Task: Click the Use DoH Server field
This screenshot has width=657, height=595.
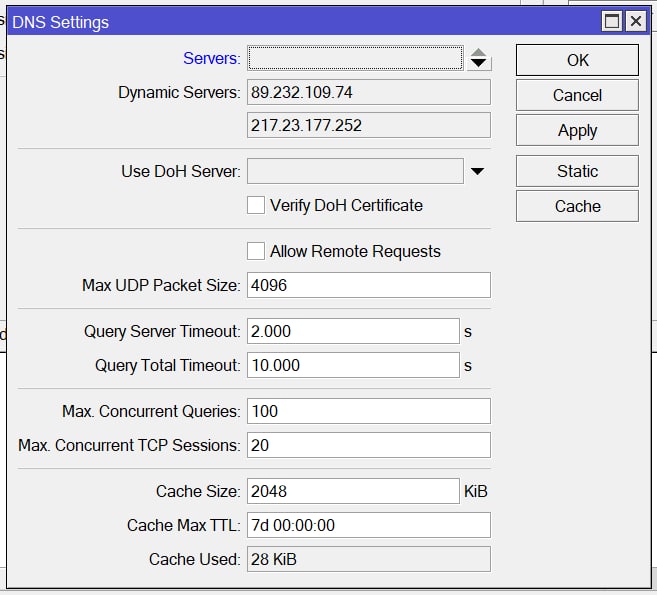Action: 355,171
